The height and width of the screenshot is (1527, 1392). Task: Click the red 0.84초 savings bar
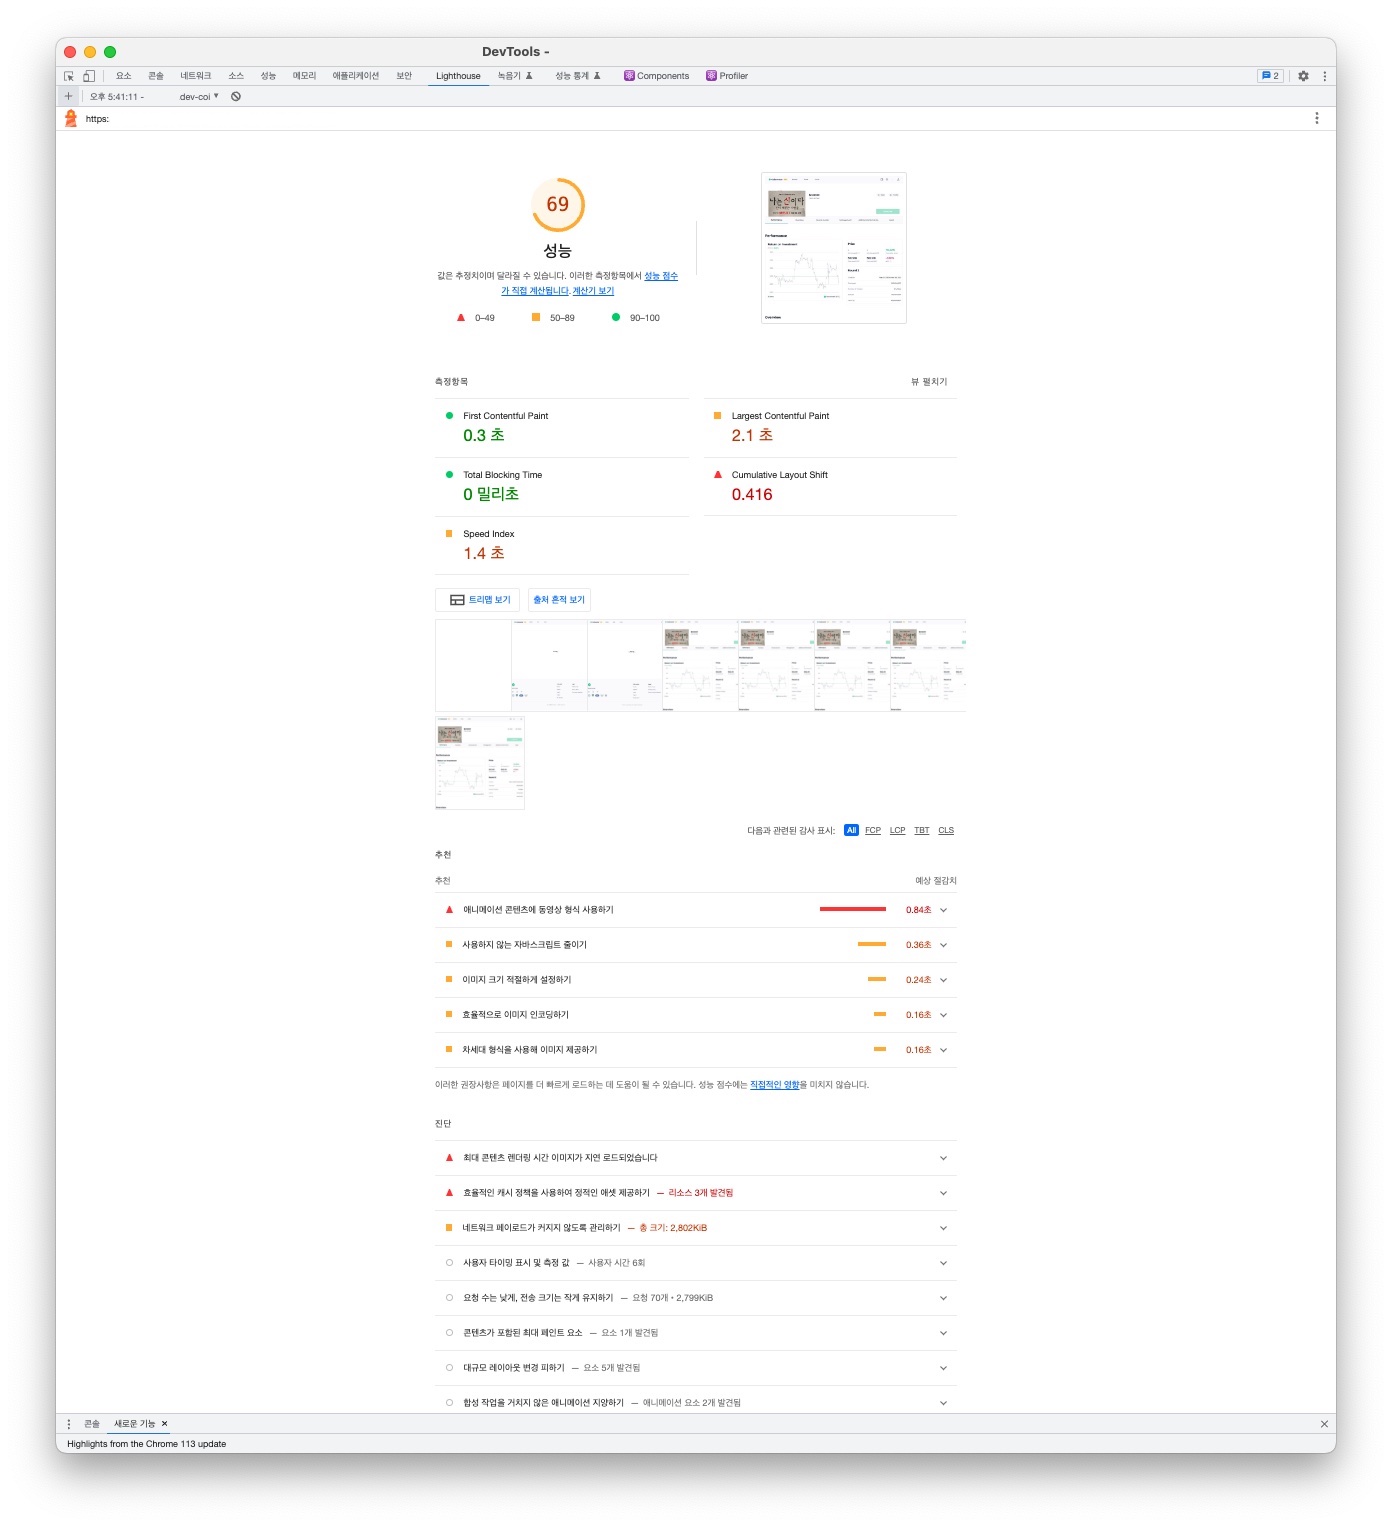pos(852,910)
